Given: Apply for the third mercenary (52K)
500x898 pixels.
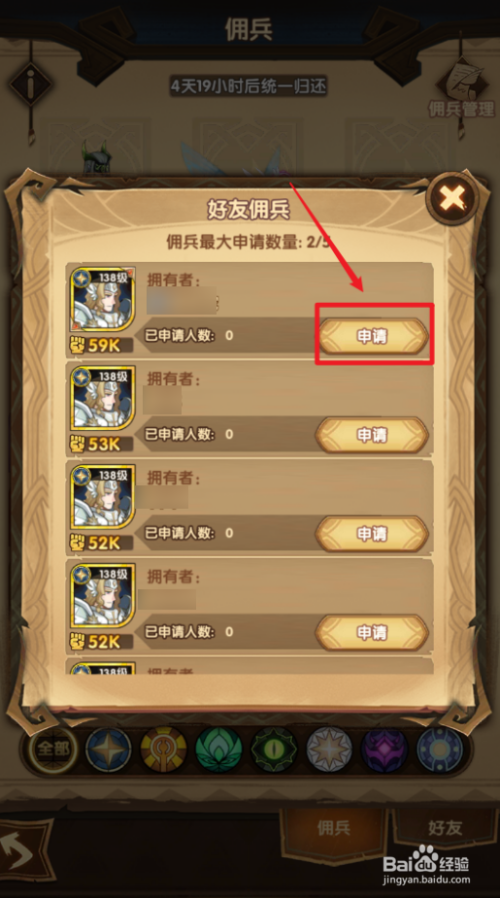Looking at the screenshot, I should [x=373, y=534].
